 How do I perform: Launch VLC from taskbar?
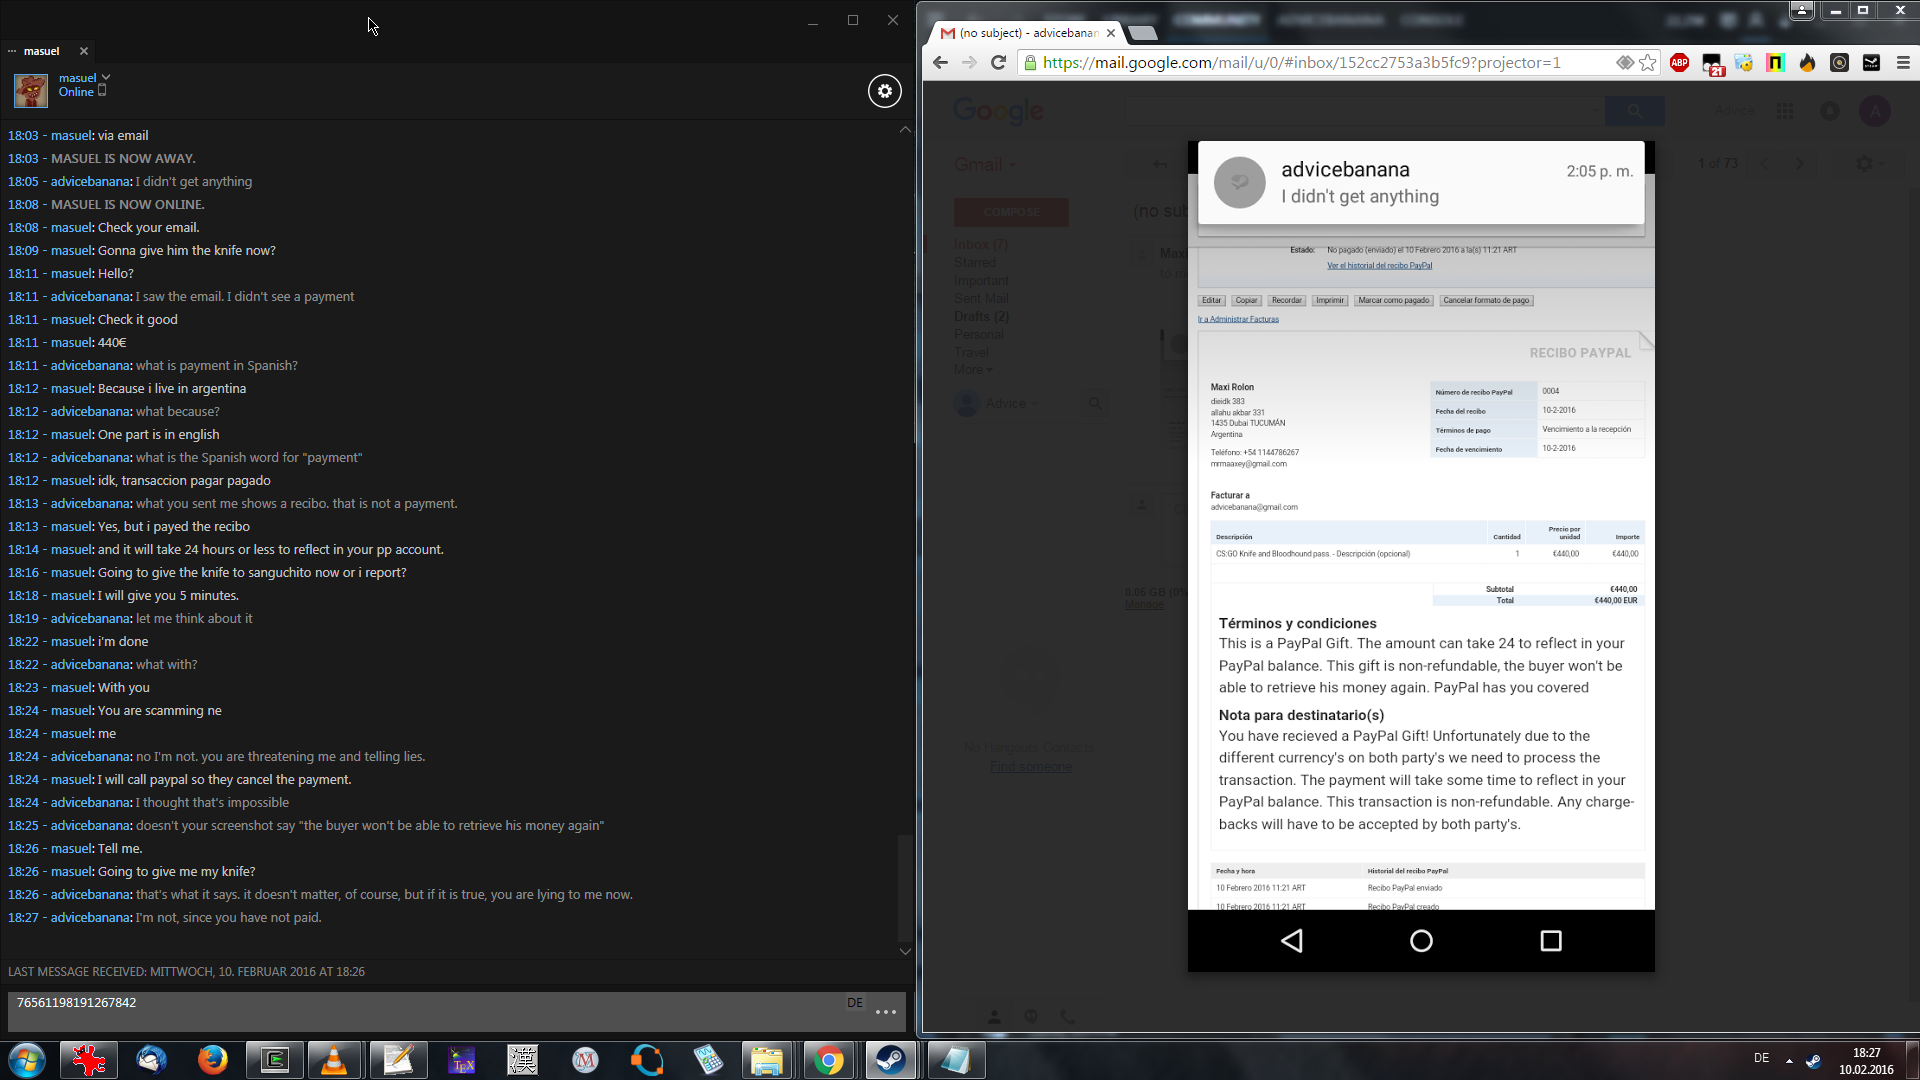point(334,1060)
